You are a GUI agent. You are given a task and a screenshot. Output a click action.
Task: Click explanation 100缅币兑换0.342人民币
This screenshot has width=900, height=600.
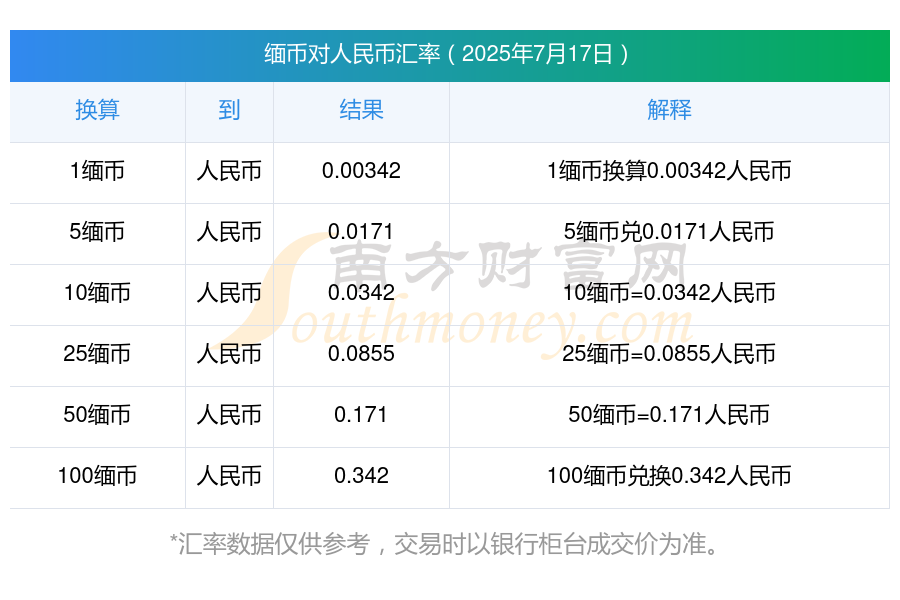669,475
